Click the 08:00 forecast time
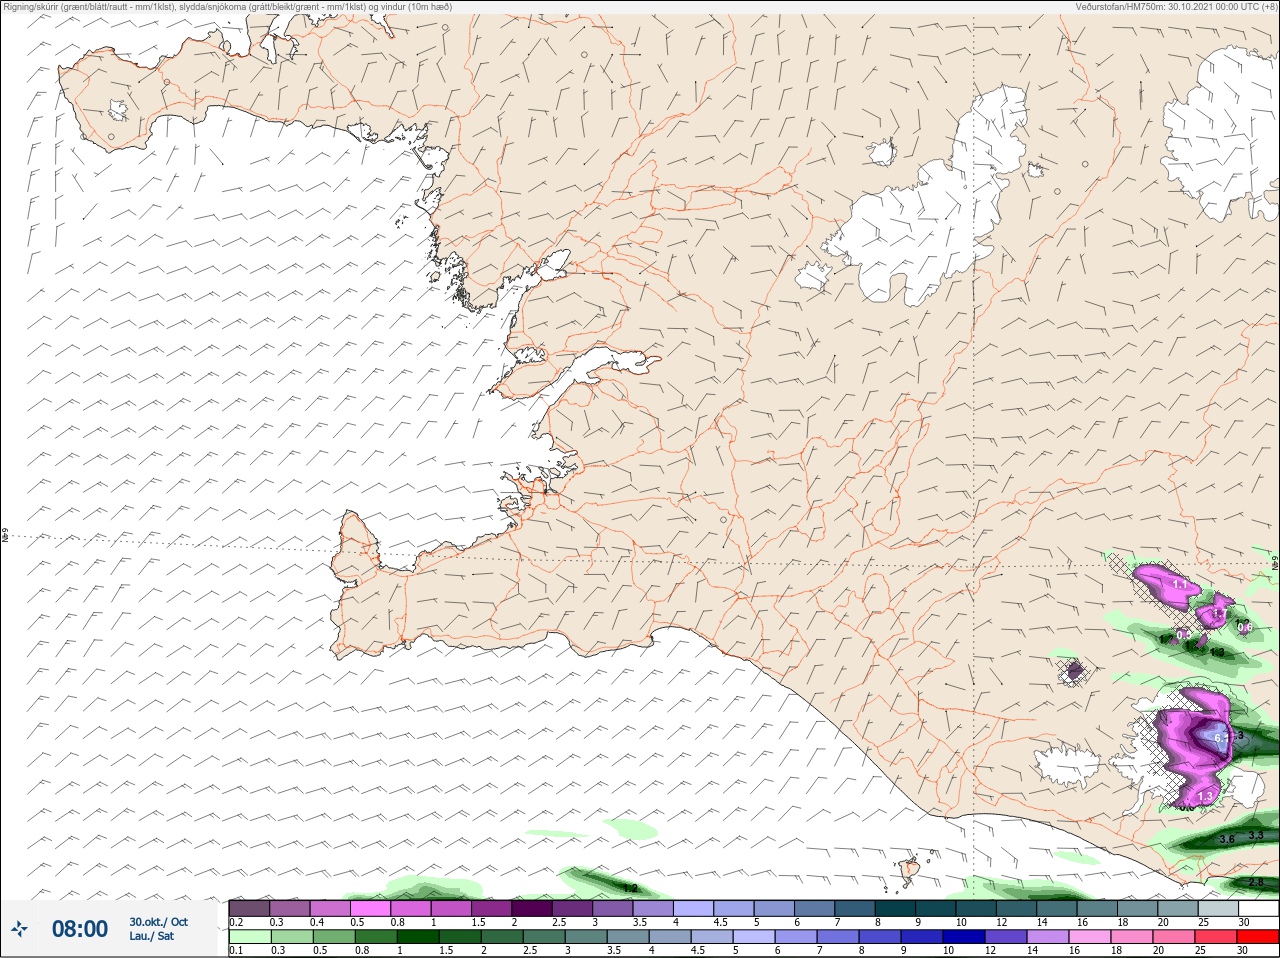 [x=80, y=929]
